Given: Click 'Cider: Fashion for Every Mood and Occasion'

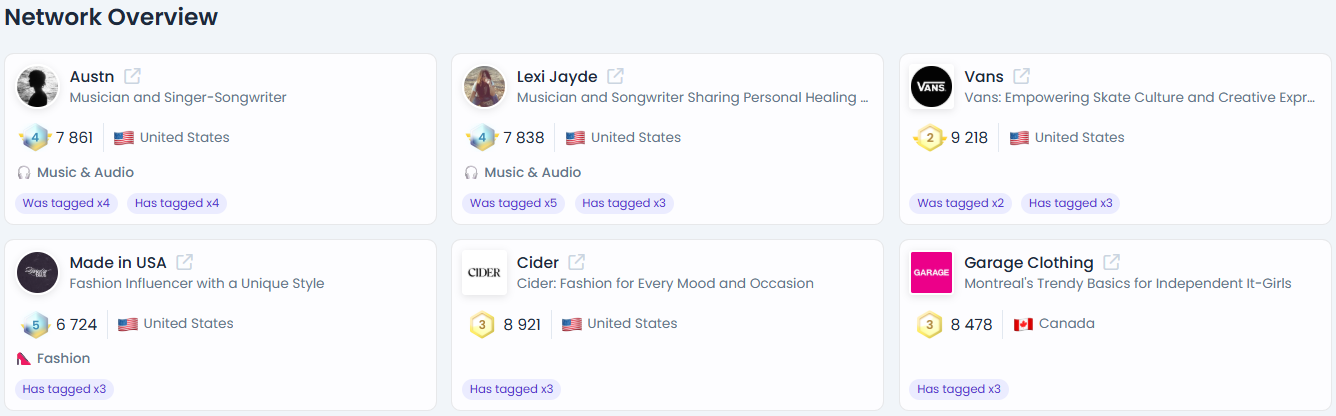Looking at the screenshot, I should 665,284.
